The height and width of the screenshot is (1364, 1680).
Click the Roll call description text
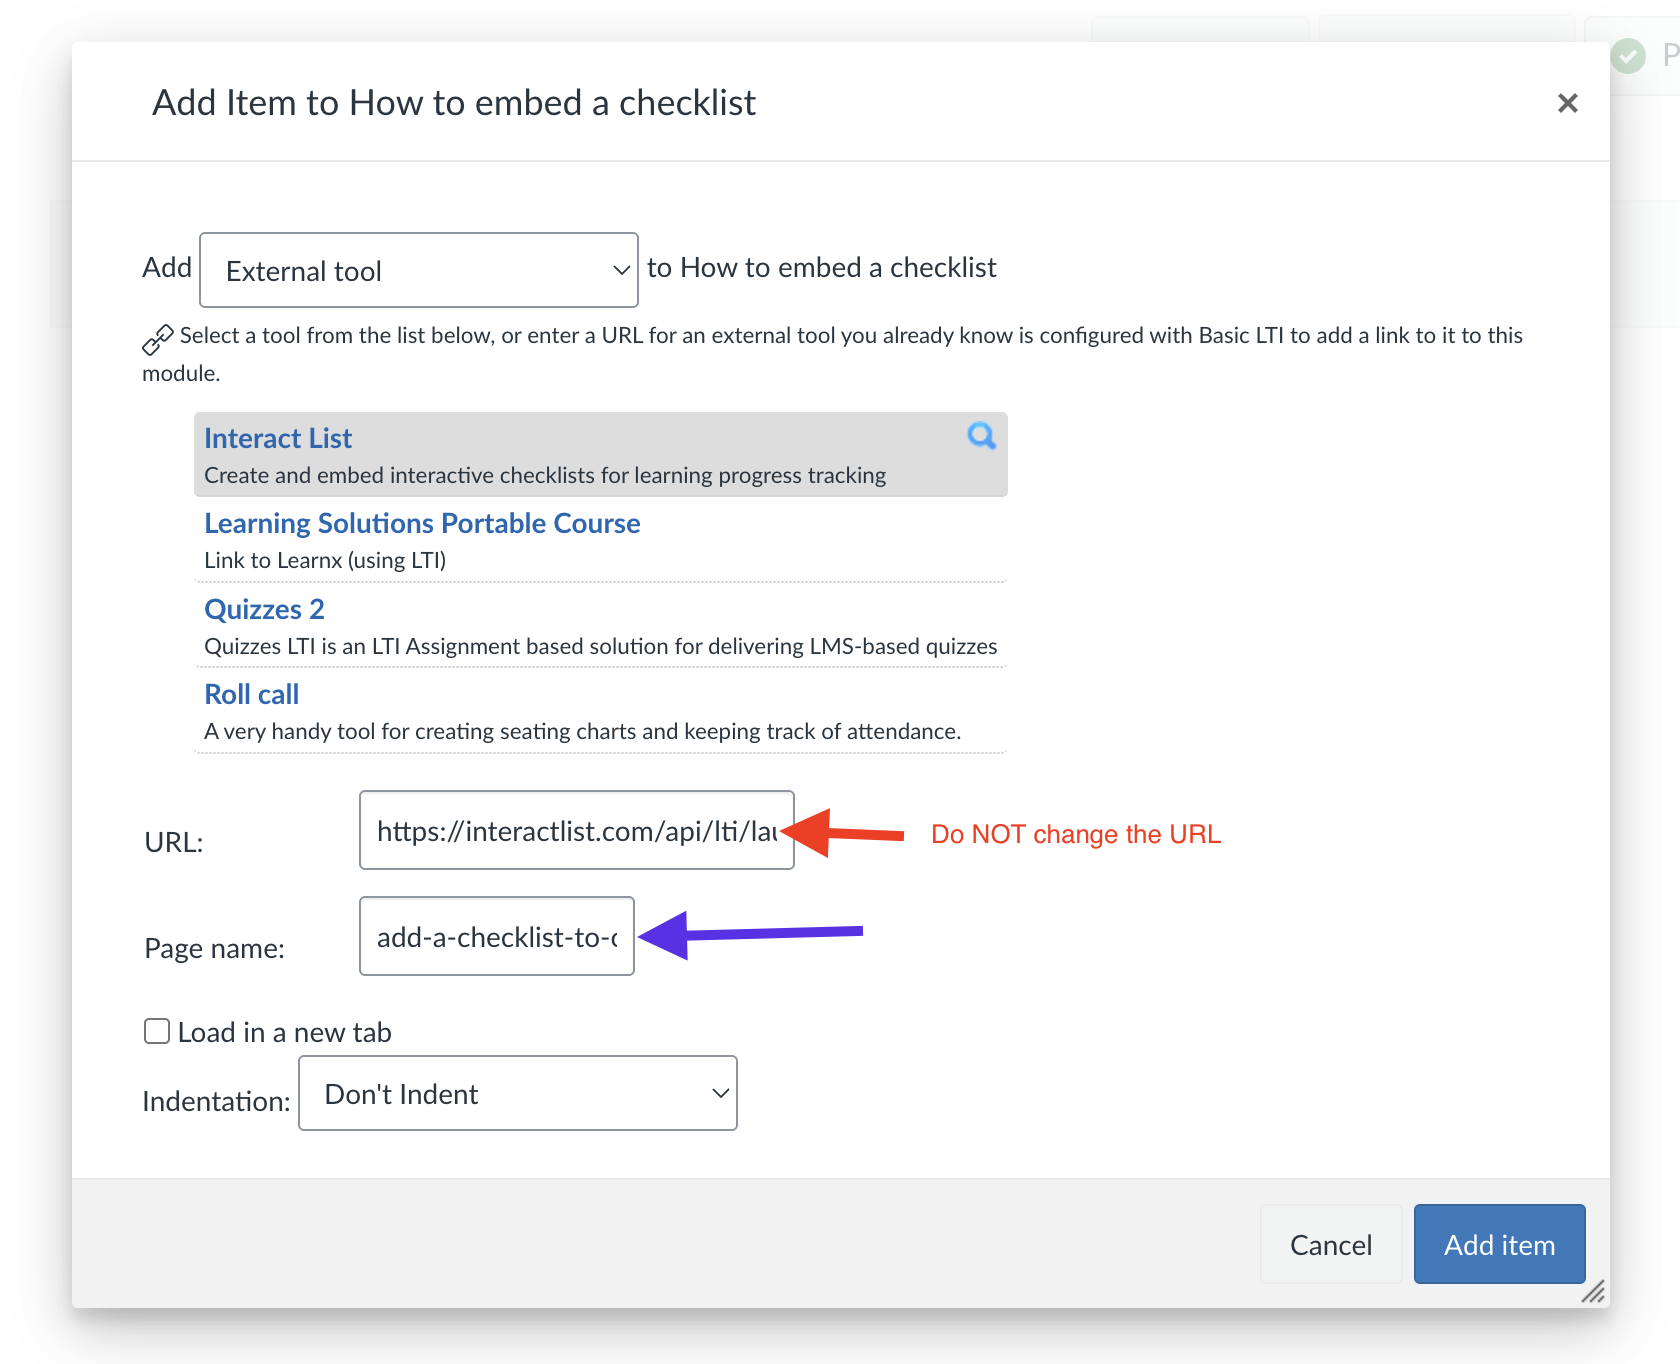(582, 731)
